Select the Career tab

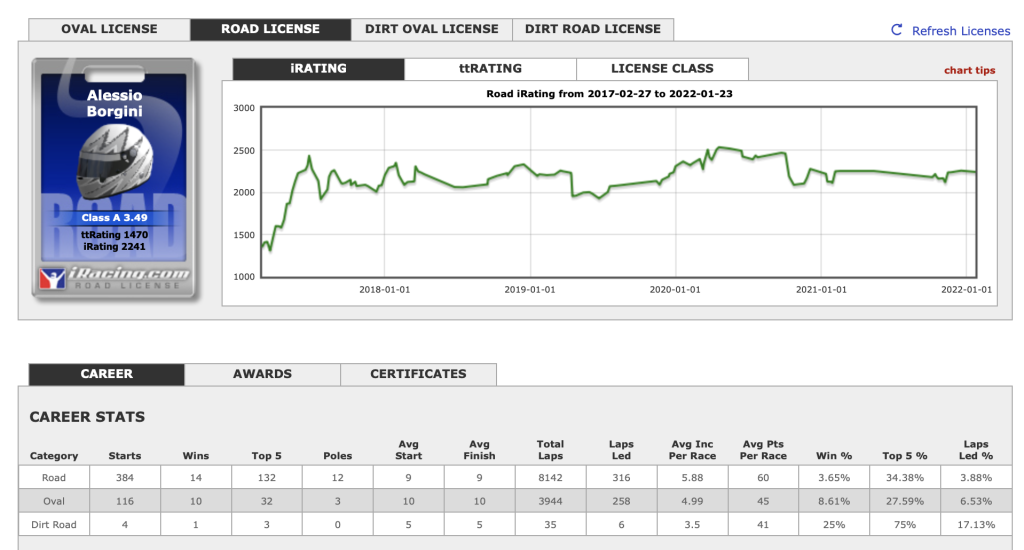click(106, 374)
